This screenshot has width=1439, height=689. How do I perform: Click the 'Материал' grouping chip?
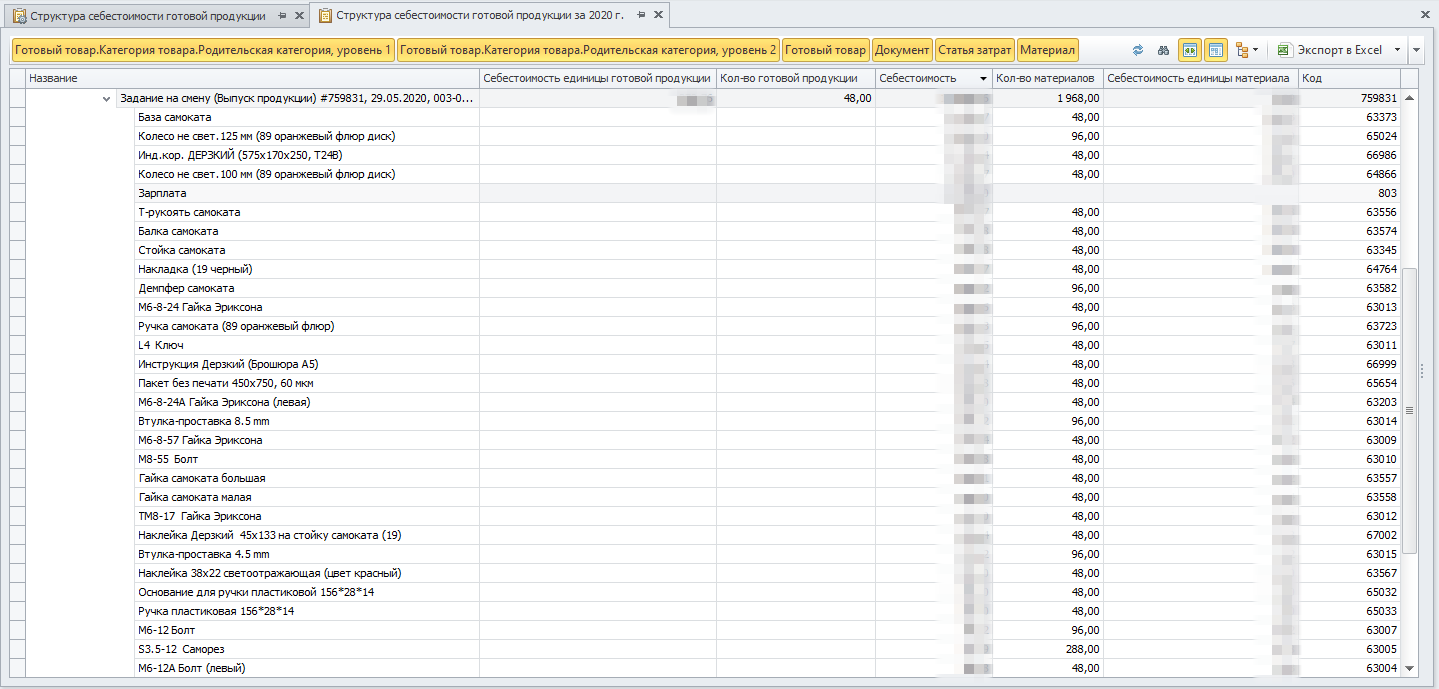pos(1047,50)
